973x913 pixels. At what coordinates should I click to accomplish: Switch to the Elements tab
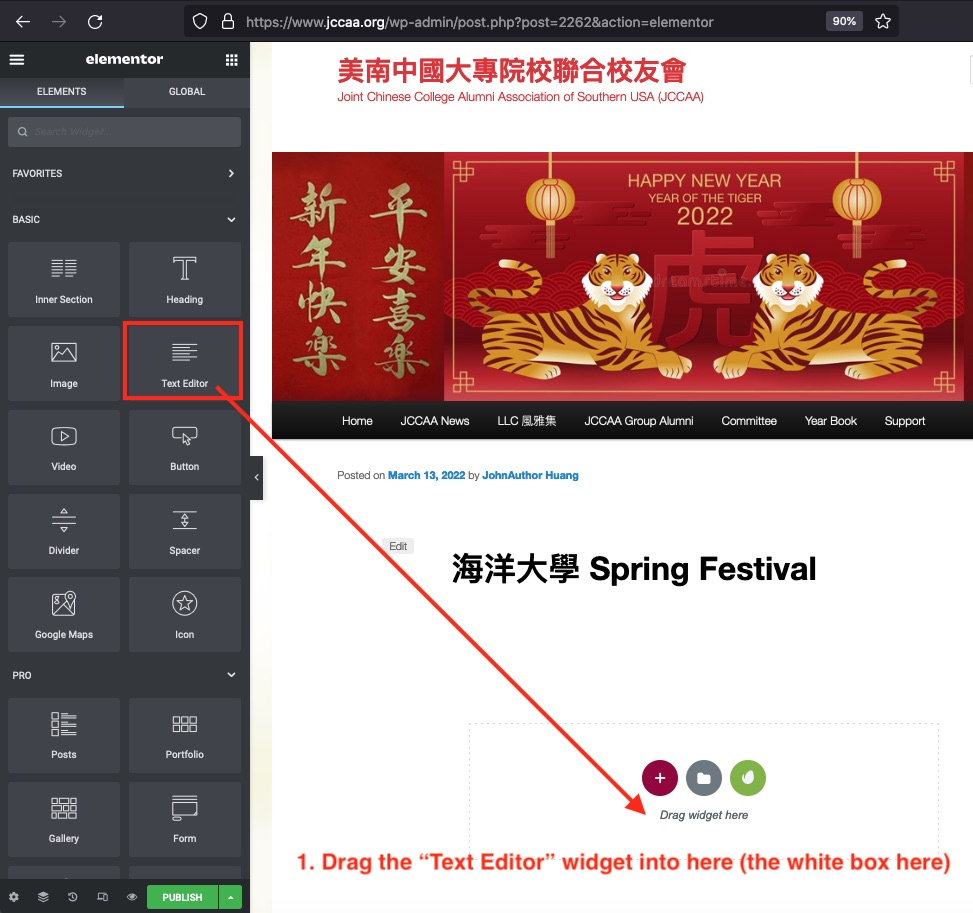(61, 91)
